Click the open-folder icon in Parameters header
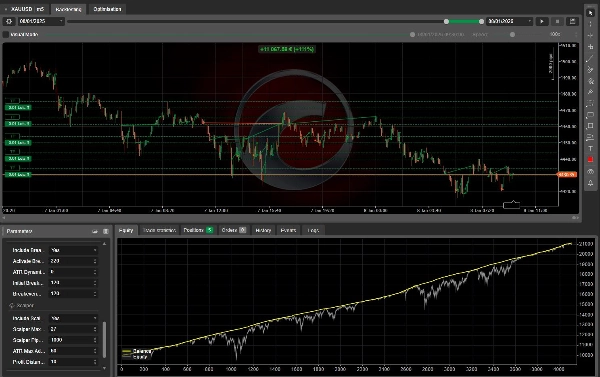The image size is (600, 377). click(x=95, y=231)
